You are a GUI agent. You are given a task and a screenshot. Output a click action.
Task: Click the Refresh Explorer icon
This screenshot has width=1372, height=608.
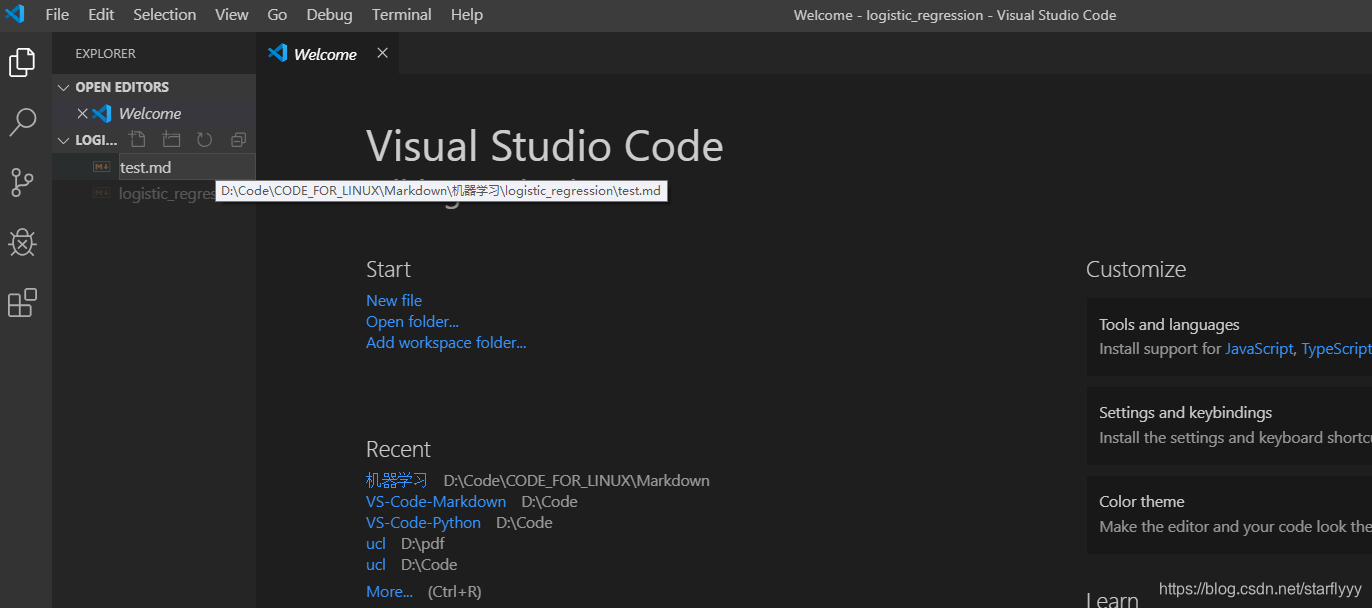(x=204, y=140)
